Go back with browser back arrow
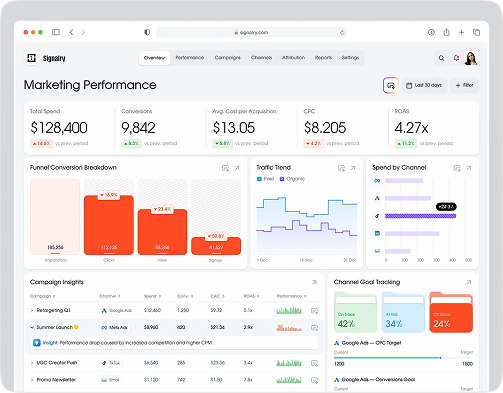The width and height of the screenshot is (503, 393). pyautogui.click(x=71, y=32)
